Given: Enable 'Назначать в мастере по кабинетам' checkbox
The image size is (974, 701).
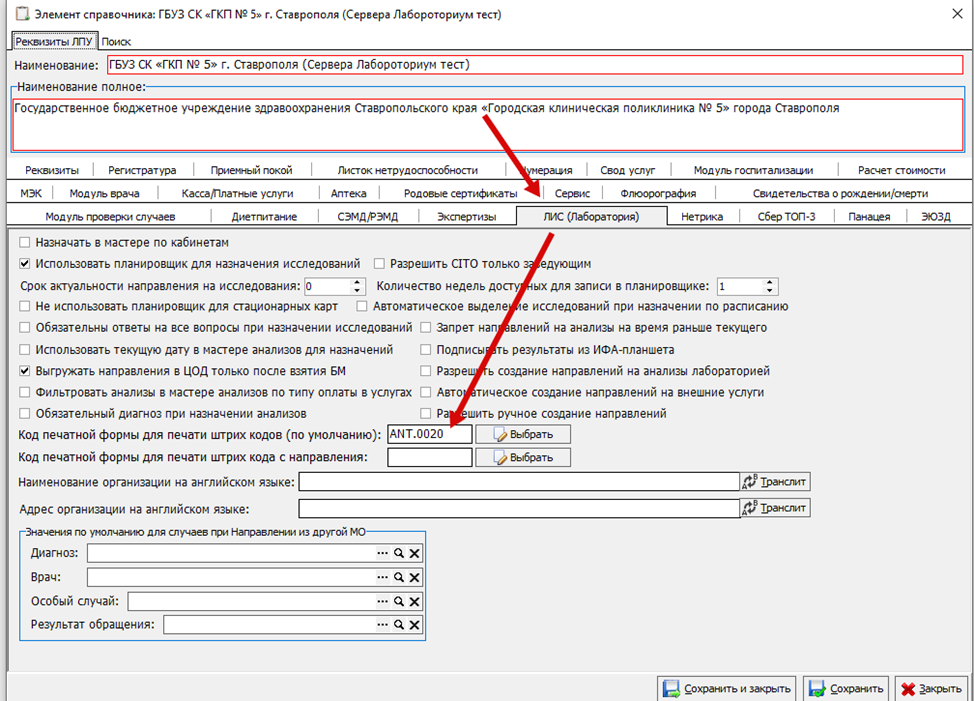Looking at the screenshot, I should pyautogui.click(x=26, y=243).
